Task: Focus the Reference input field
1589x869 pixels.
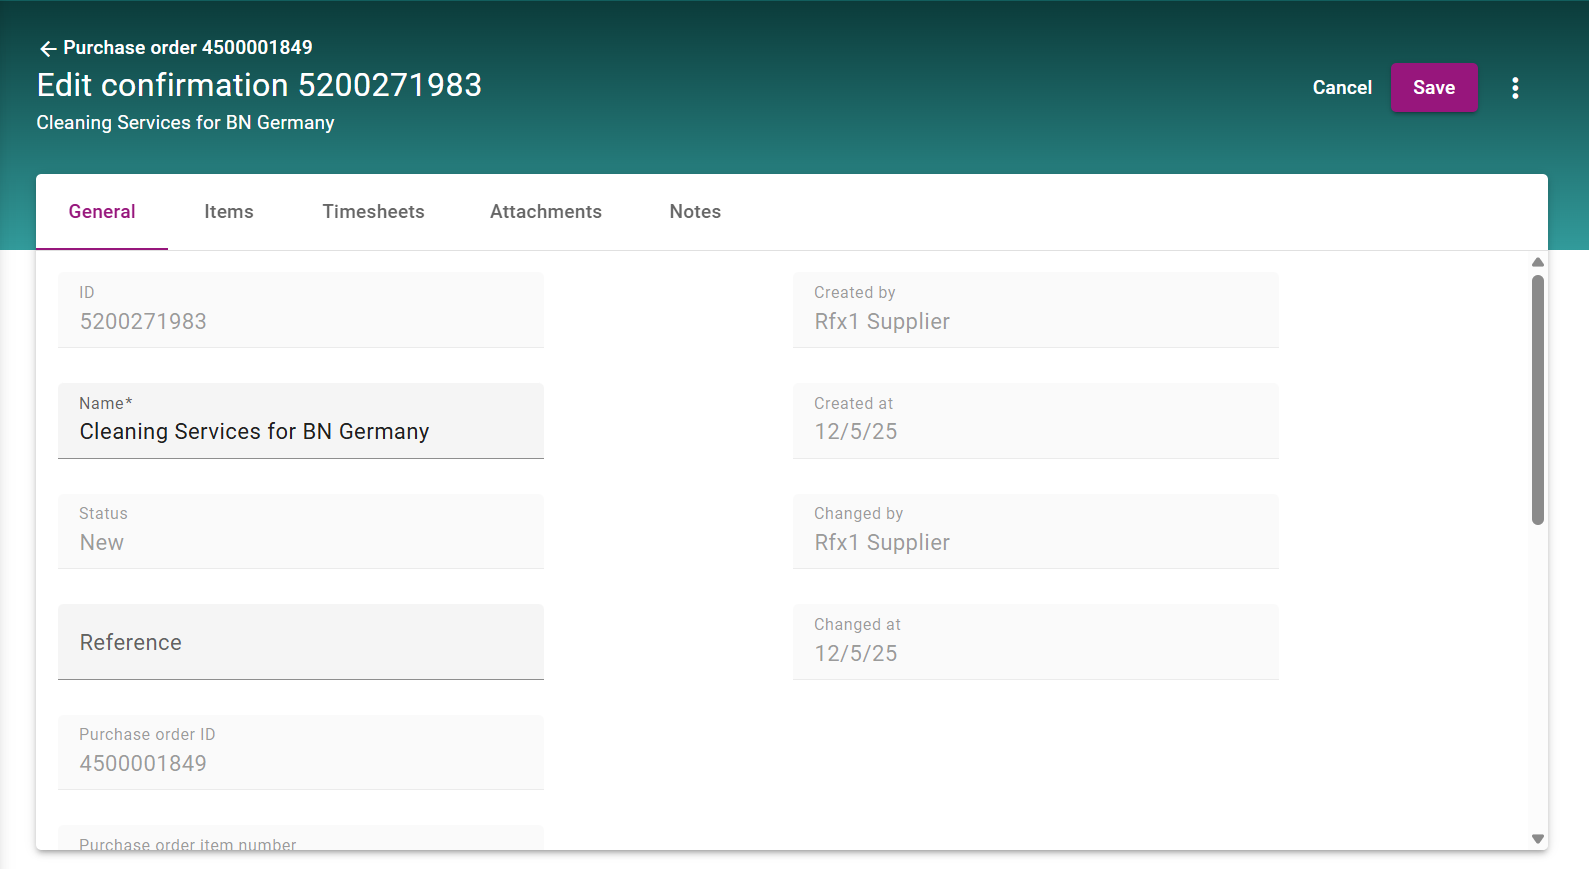Action: pyautogui.click(x=300, y=642)
